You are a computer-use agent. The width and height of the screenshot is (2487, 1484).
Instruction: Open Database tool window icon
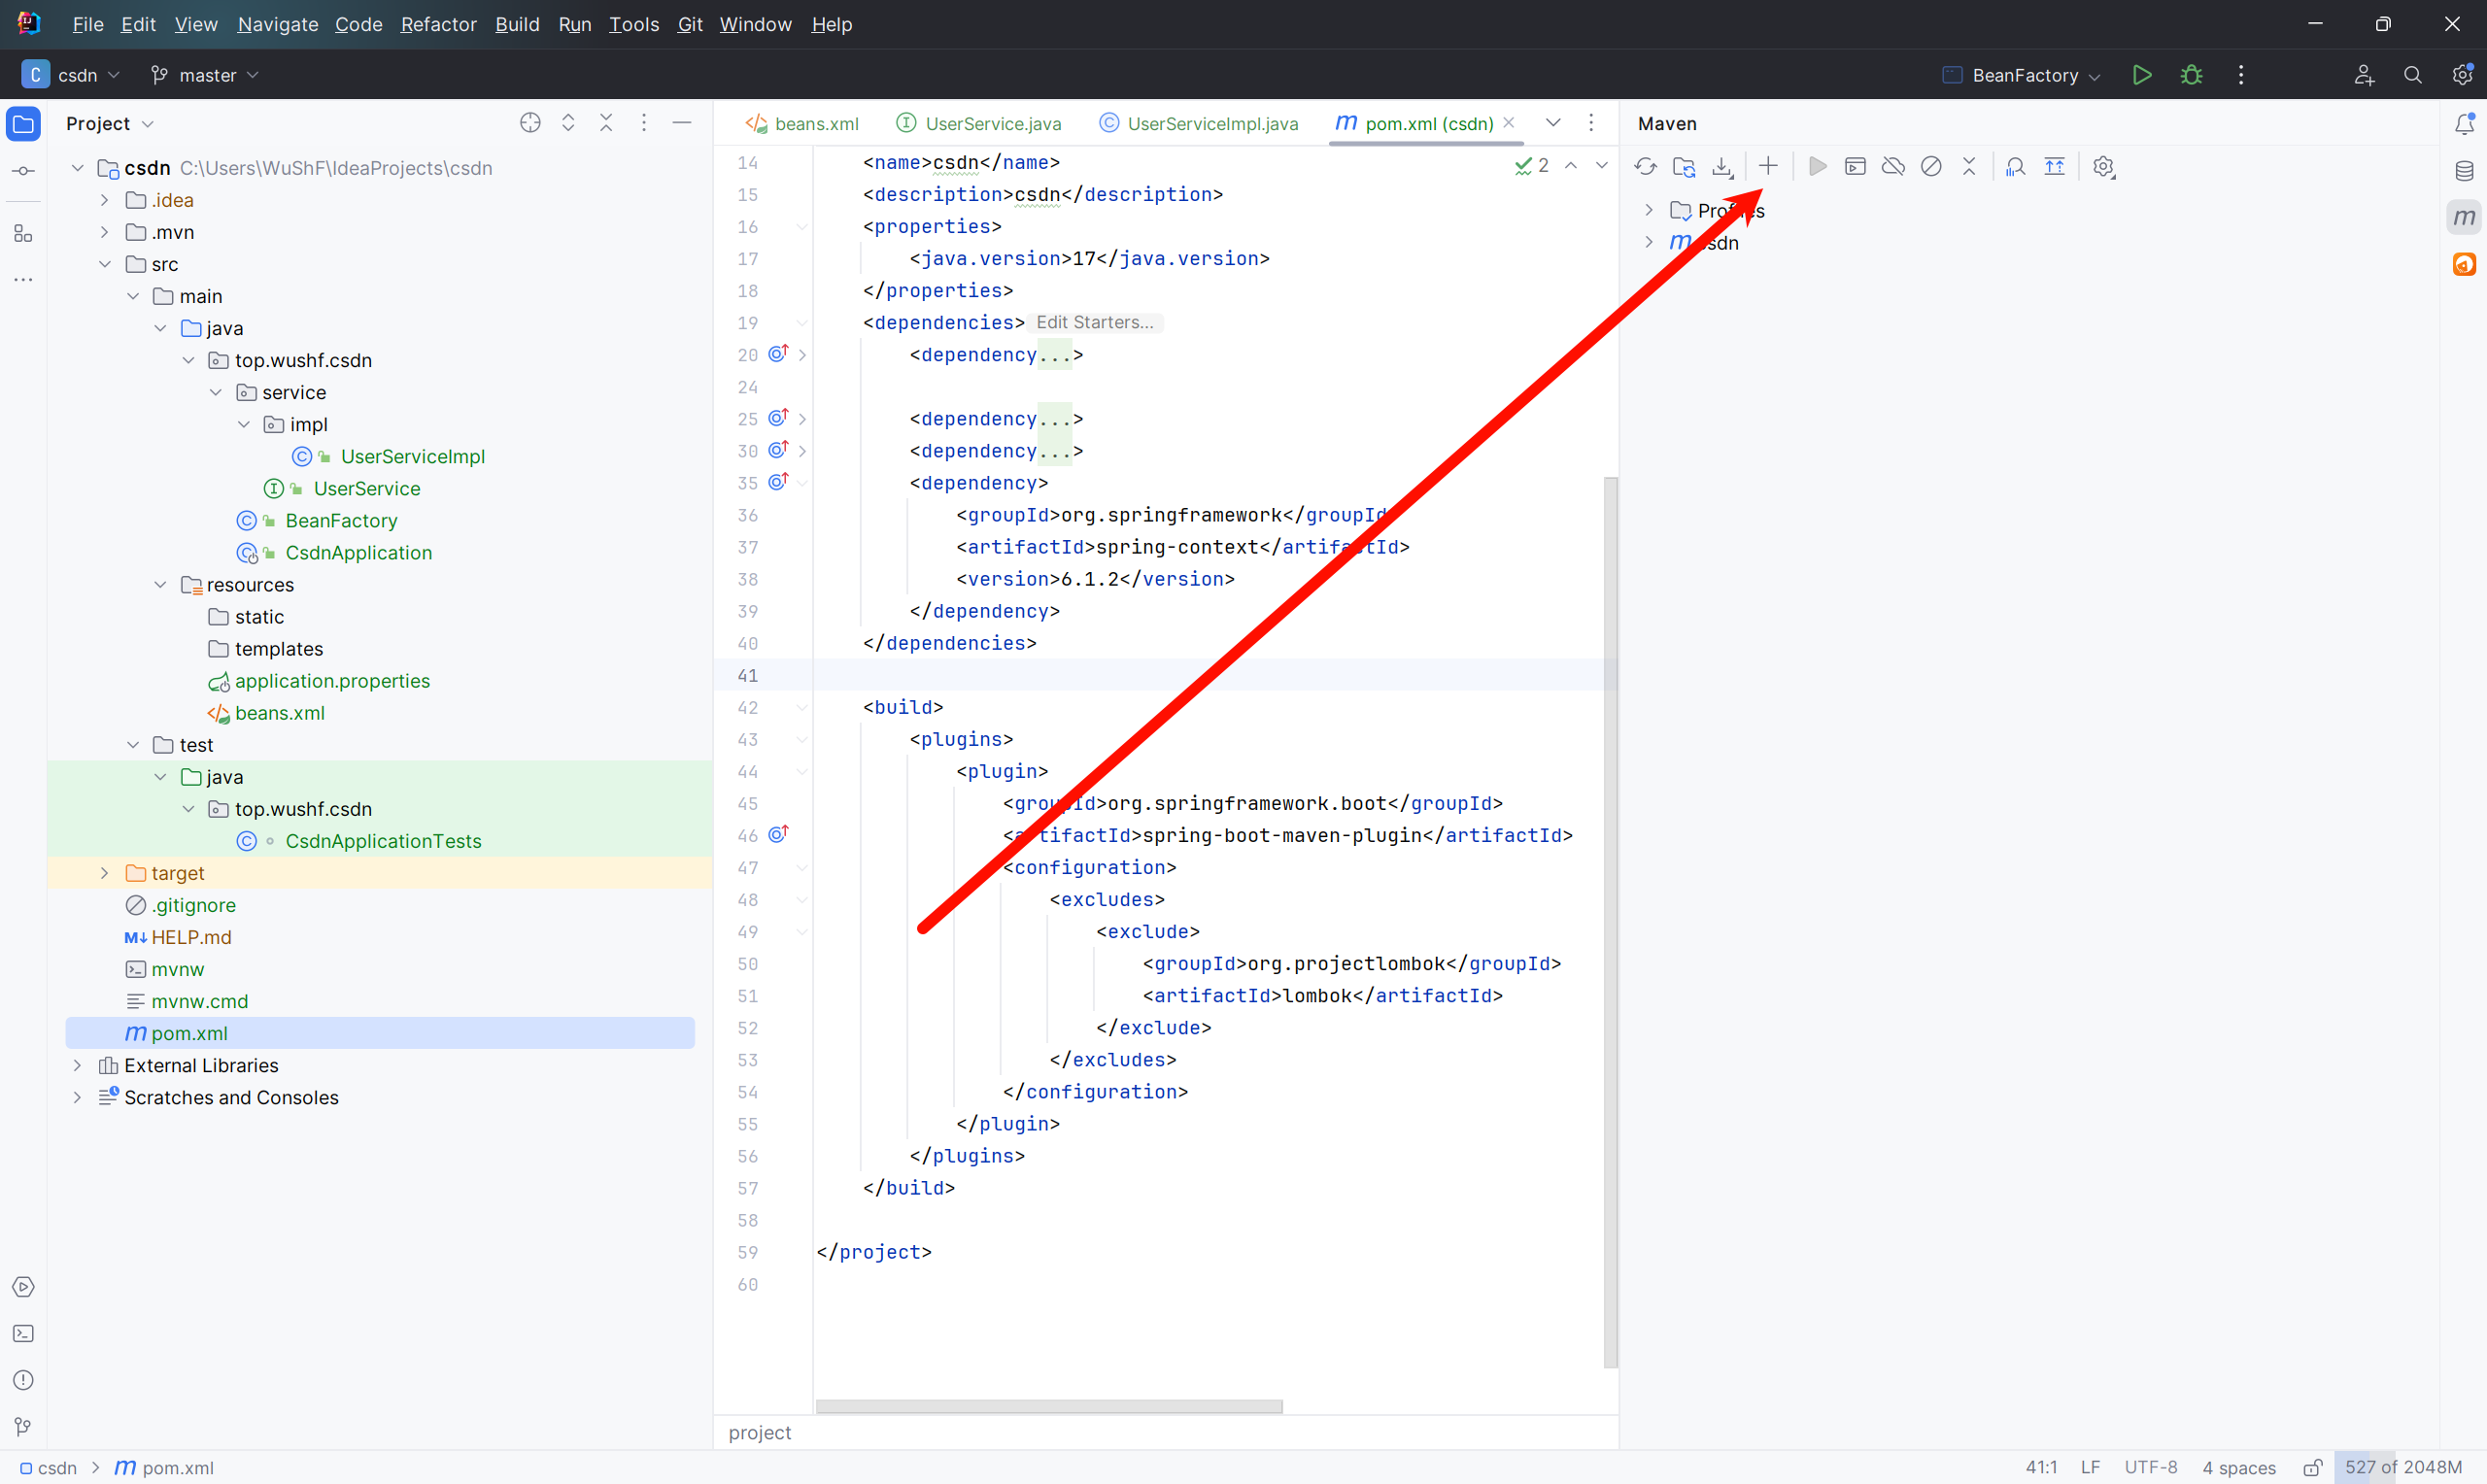pos(2464,171)
